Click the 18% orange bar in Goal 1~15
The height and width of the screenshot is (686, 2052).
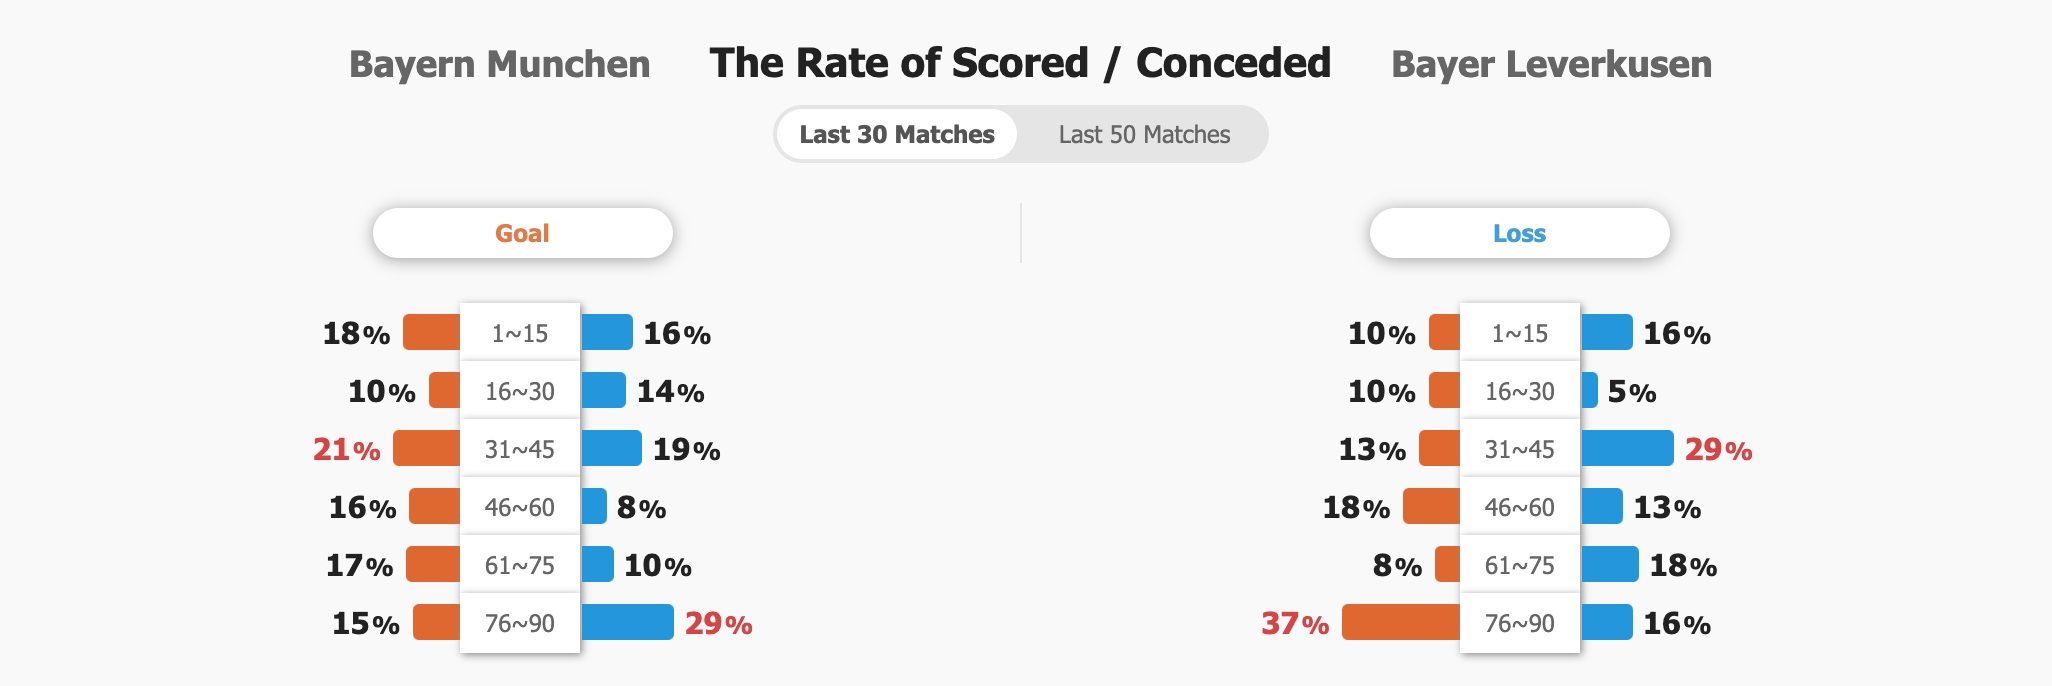[x=432, y=332]
